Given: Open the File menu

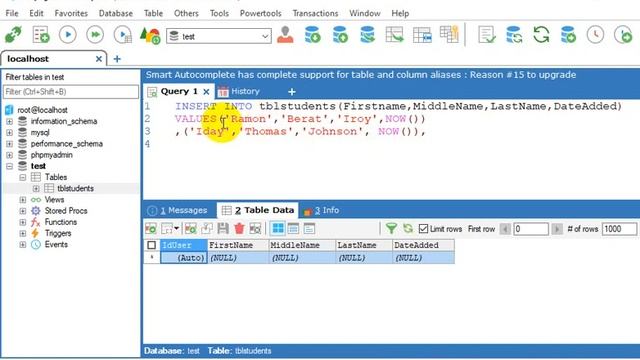Looking at the screenshot, I should [x=12, y=13].
